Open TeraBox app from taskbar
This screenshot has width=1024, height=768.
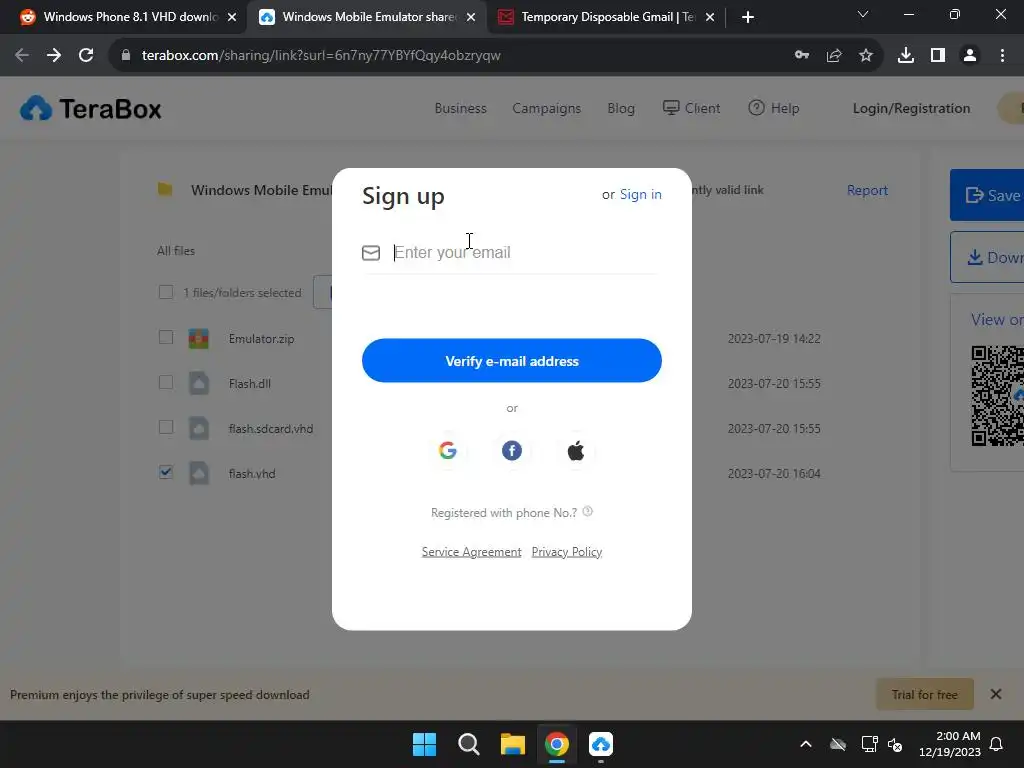pyautogui.click(x=601, y=744)
